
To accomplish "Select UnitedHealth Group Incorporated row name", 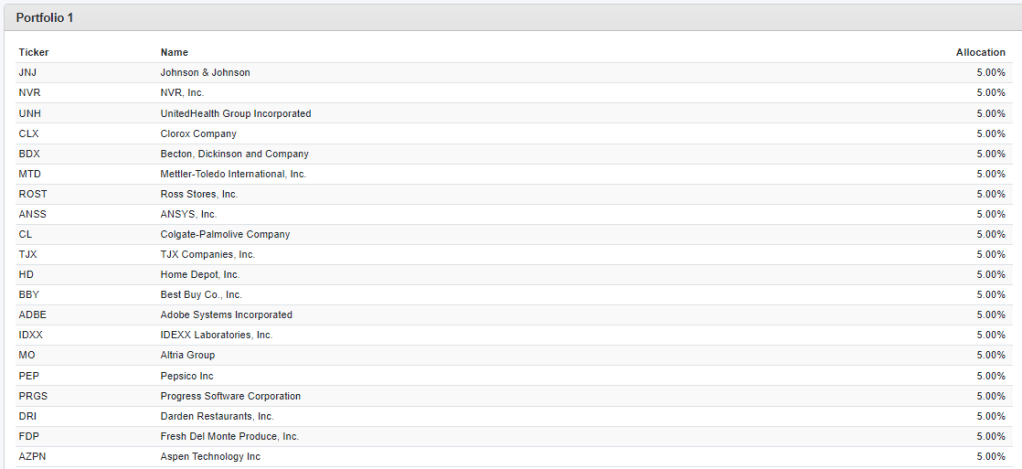I will coord(235,114).
